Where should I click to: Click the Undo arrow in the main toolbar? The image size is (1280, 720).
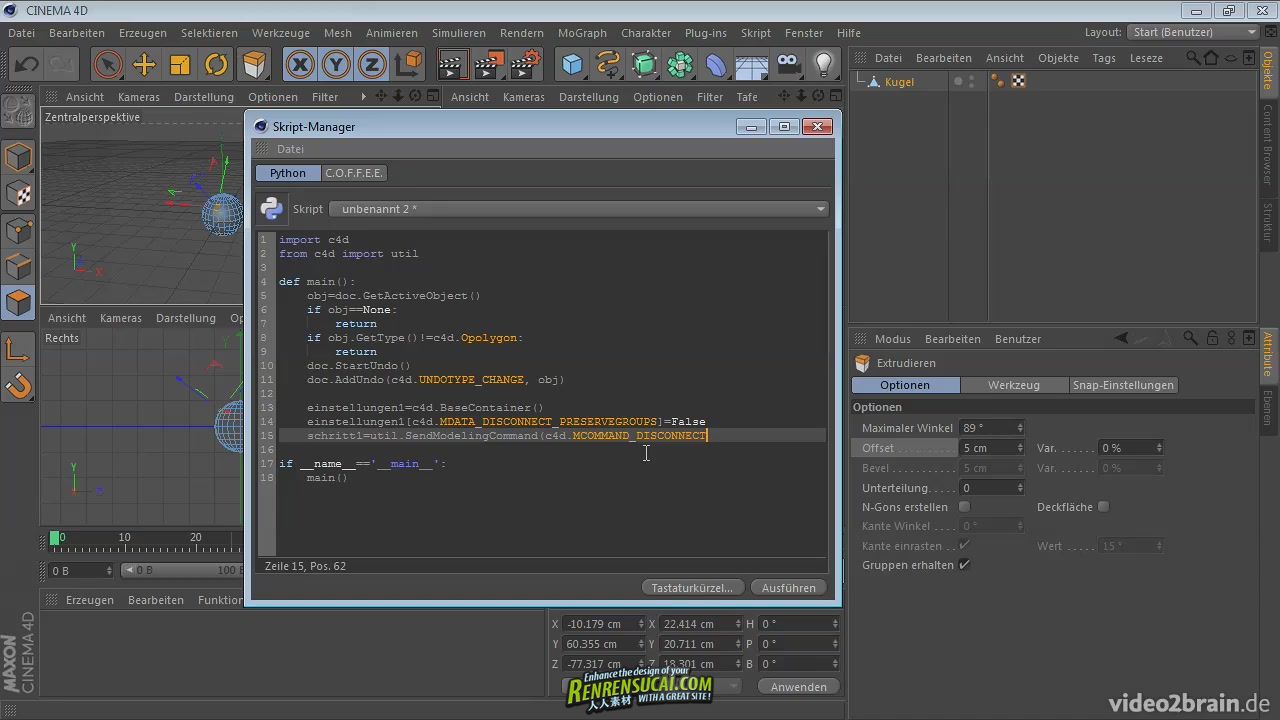pyautogui.click(x=27, y=65)
